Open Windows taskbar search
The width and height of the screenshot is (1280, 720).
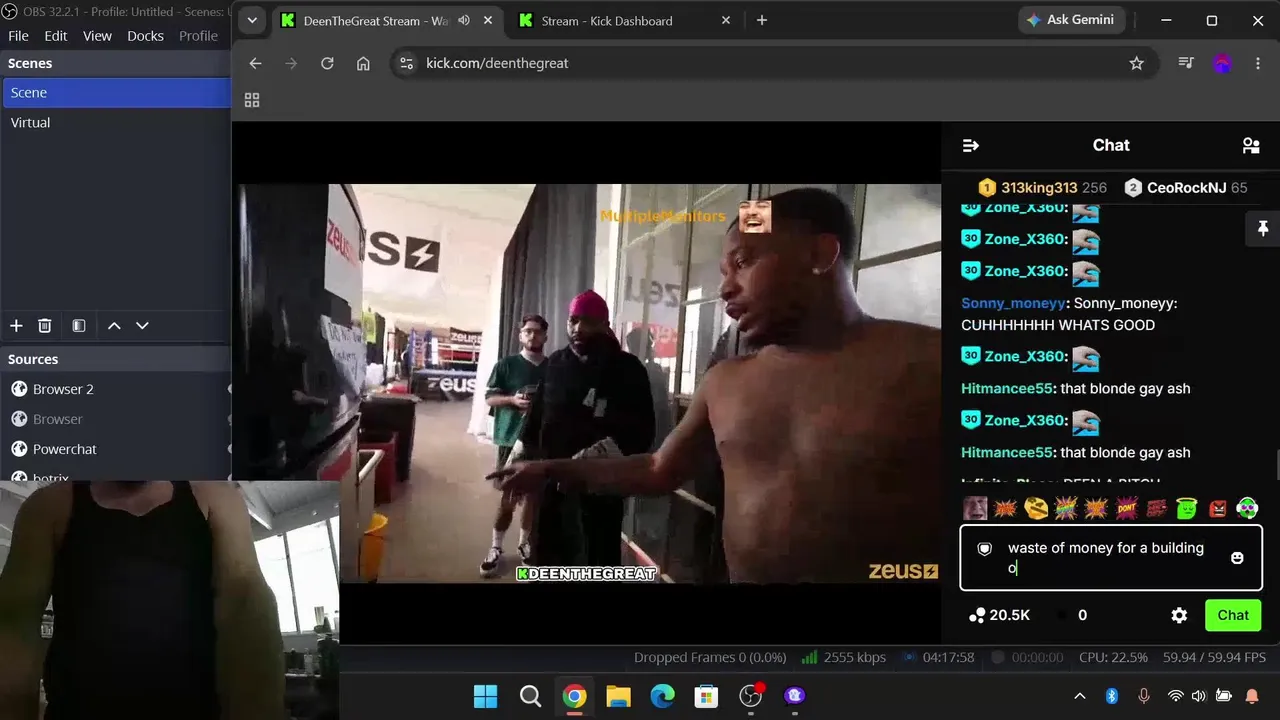pyautogui.click(x=531, y=696)
